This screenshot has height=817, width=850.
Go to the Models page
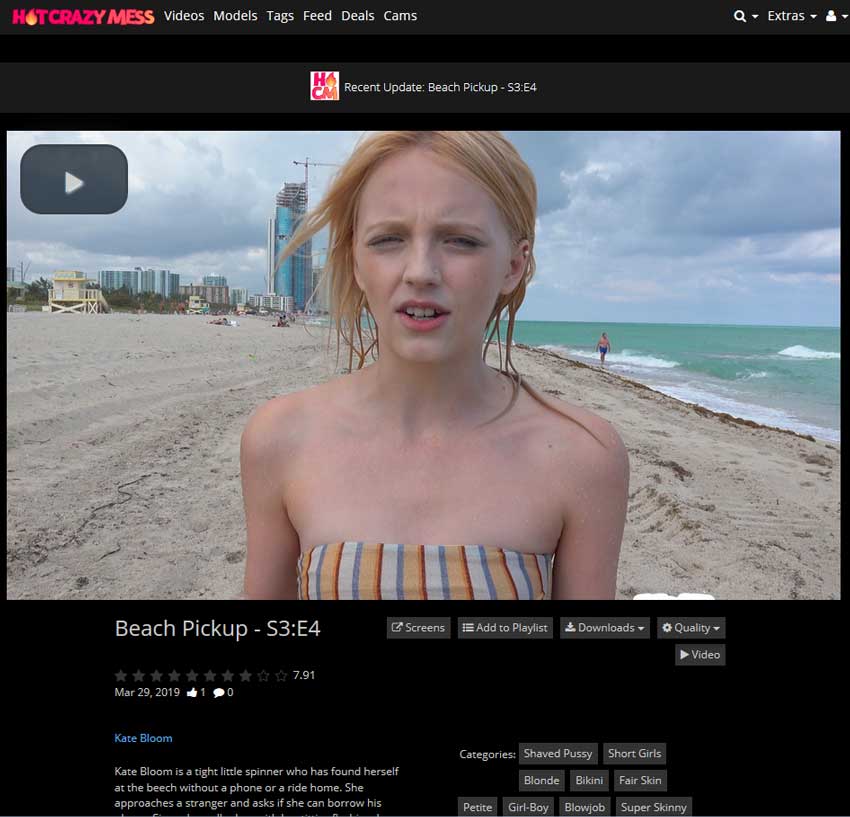[x=235, y=16]
